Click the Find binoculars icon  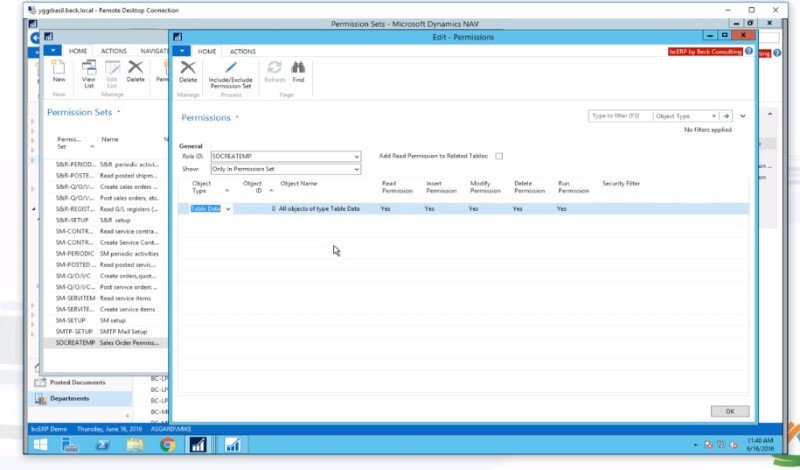tap(298, 71)
